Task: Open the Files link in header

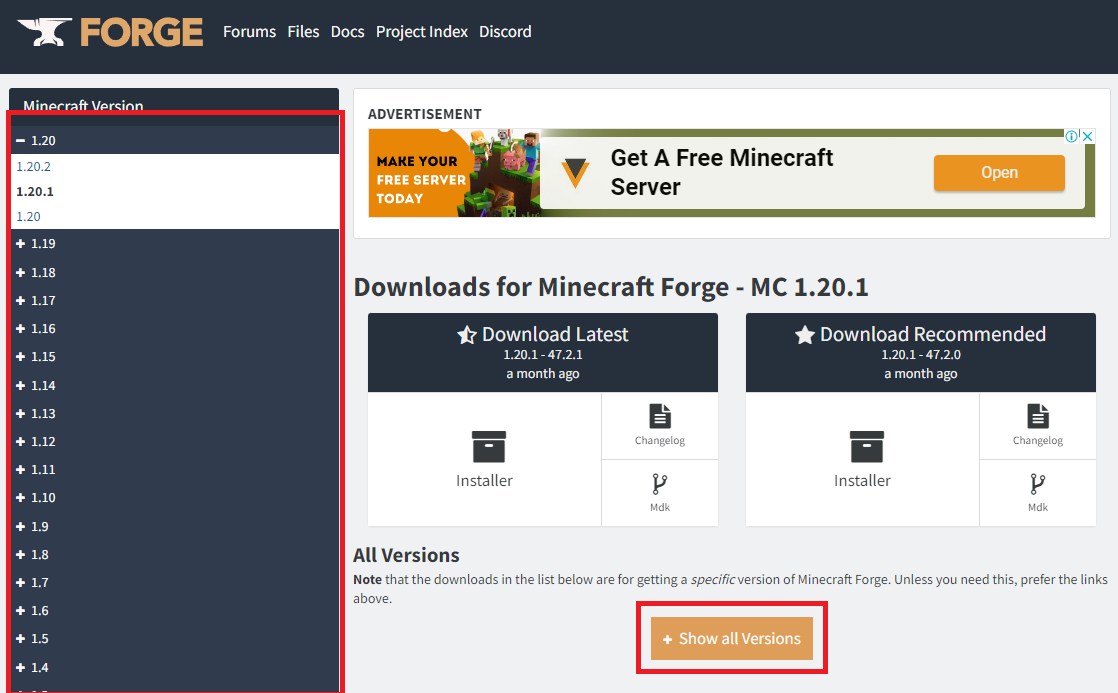Action: (303, 31)
